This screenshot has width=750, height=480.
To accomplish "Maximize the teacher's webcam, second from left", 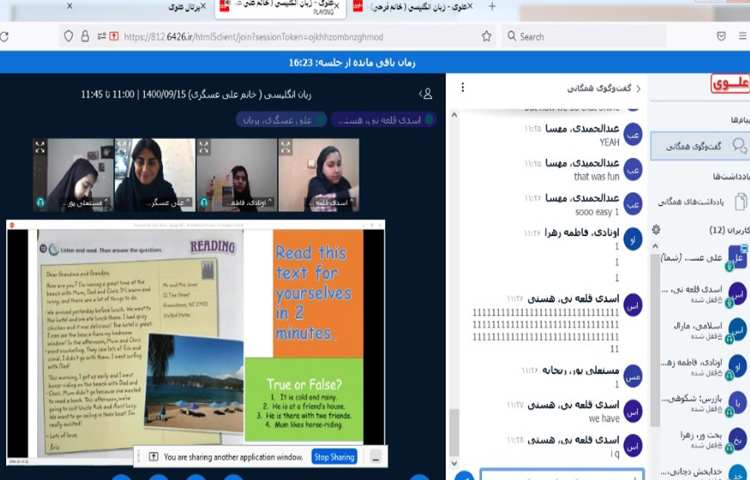I will (x=122, y=147).
